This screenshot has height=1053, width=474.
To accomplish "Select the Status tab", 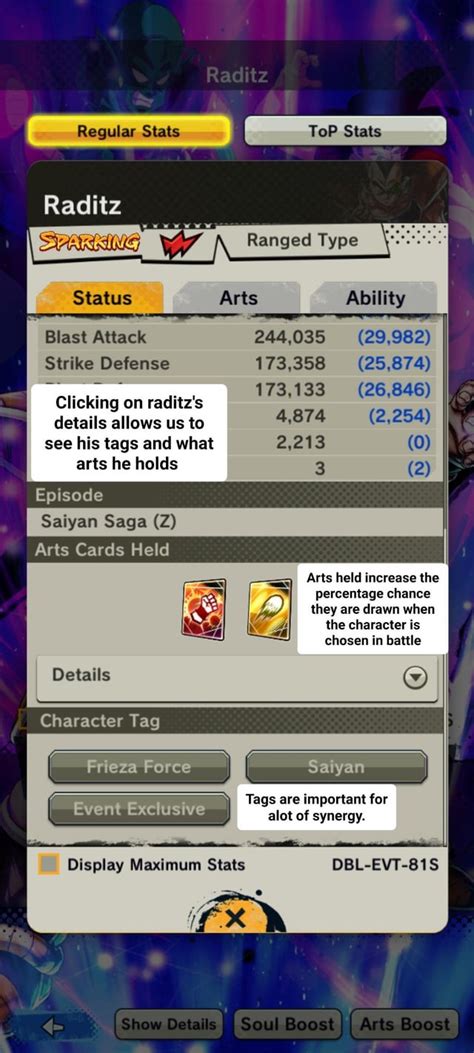I will pyautogui.click(x=102, y=298).
